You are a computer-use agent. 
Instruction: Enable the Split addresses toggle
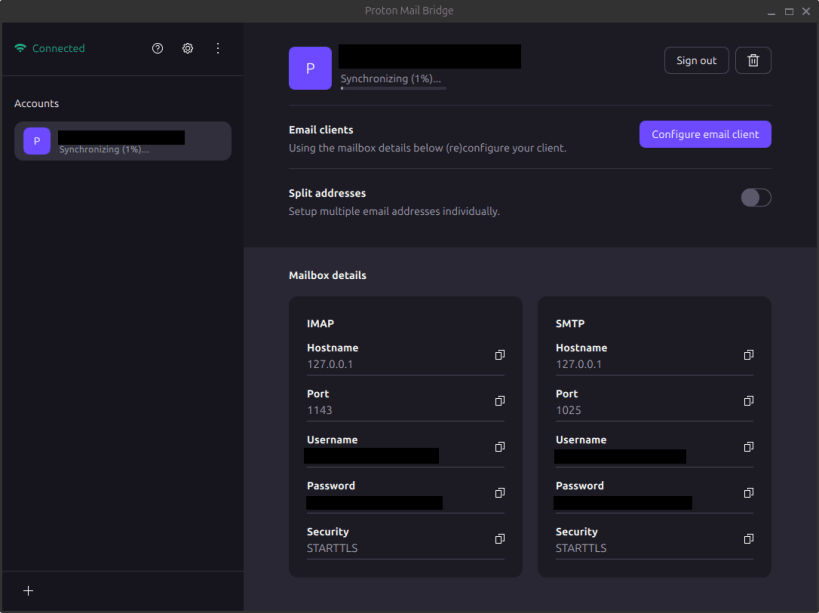coord(756,197)
